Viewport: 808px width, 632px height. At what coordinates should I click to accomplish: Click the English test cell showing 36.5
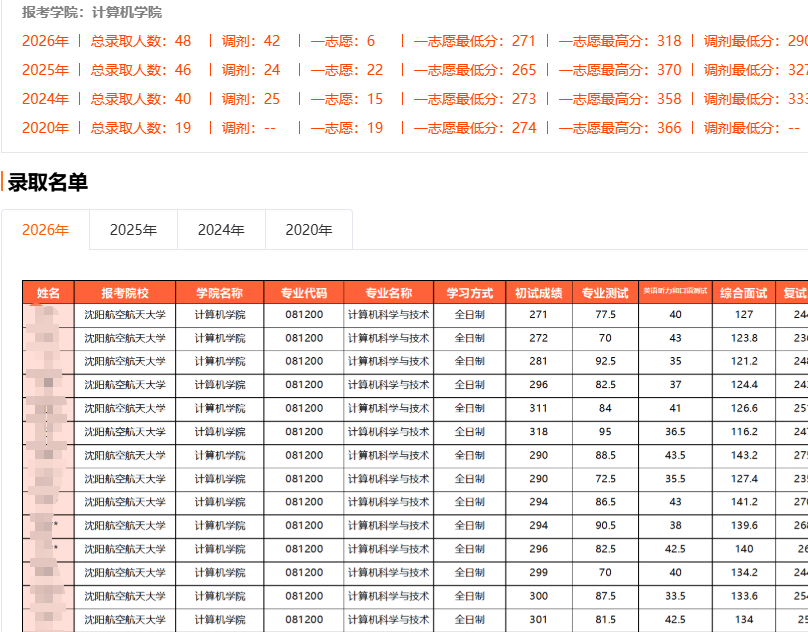pyautogui.click(x=675, y=432)
